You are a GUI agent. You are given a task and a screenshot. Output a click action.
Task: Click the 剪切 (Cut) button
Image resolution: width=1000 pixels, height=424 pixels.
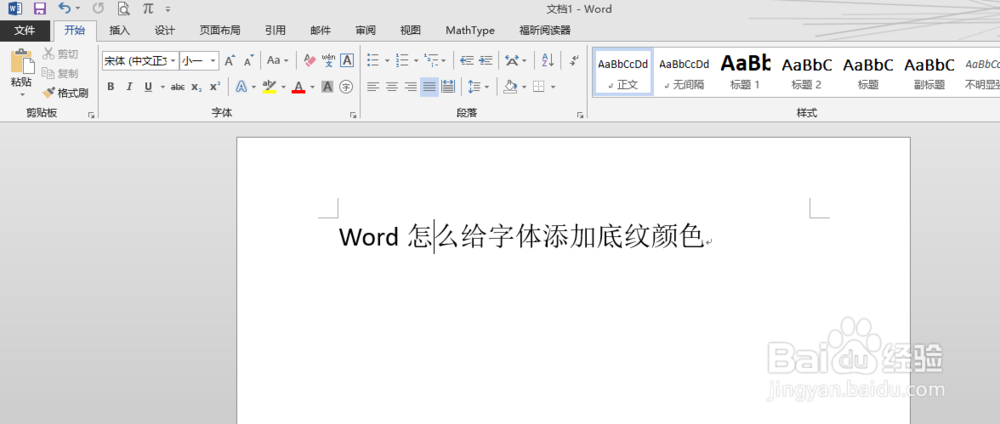click(61, 54)
